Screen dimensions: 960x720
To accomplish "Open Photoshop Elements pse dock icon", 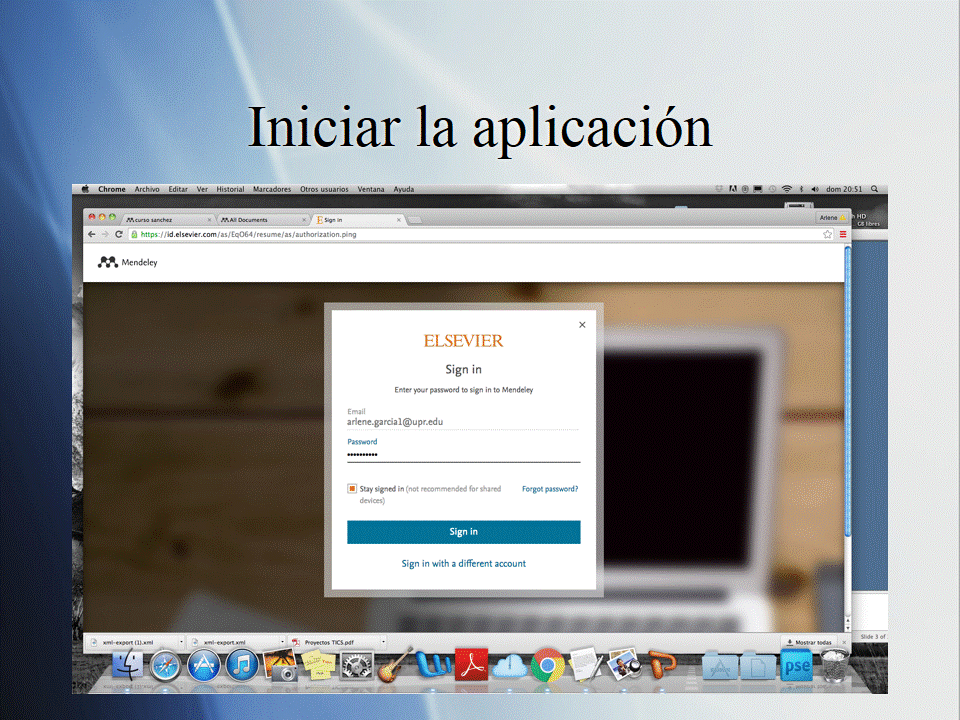I will coord(797,666).
